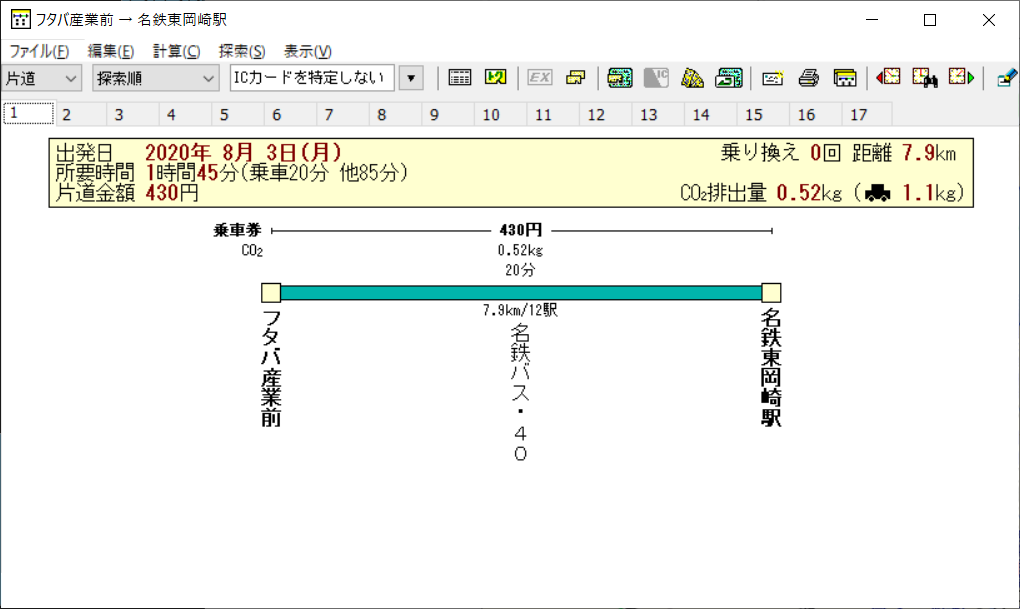Viewport: 1020px width, 609px height.
Task: Open the 探索順 sort order dropdown
Action: coord(155,78)
